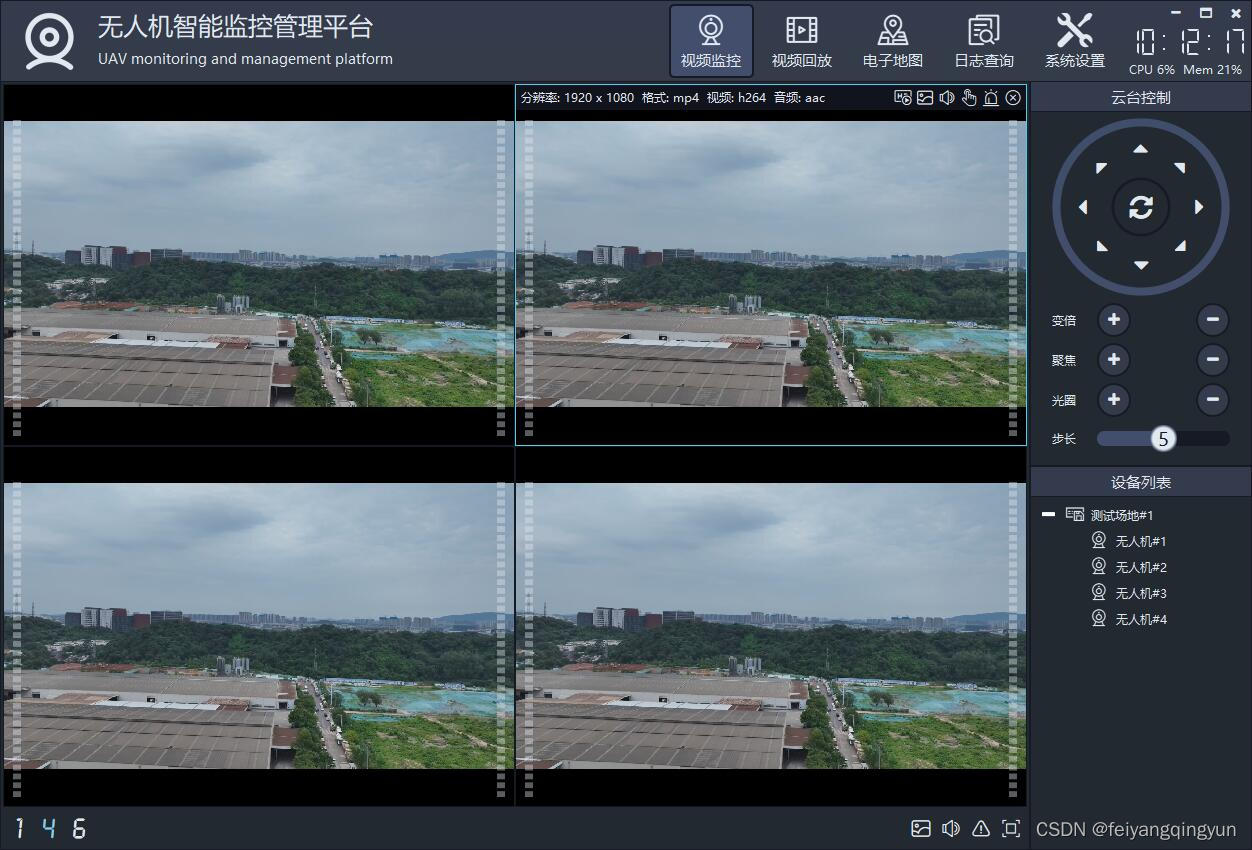
Task: Open the 电子地图 tab
Action: click(893, 41)
